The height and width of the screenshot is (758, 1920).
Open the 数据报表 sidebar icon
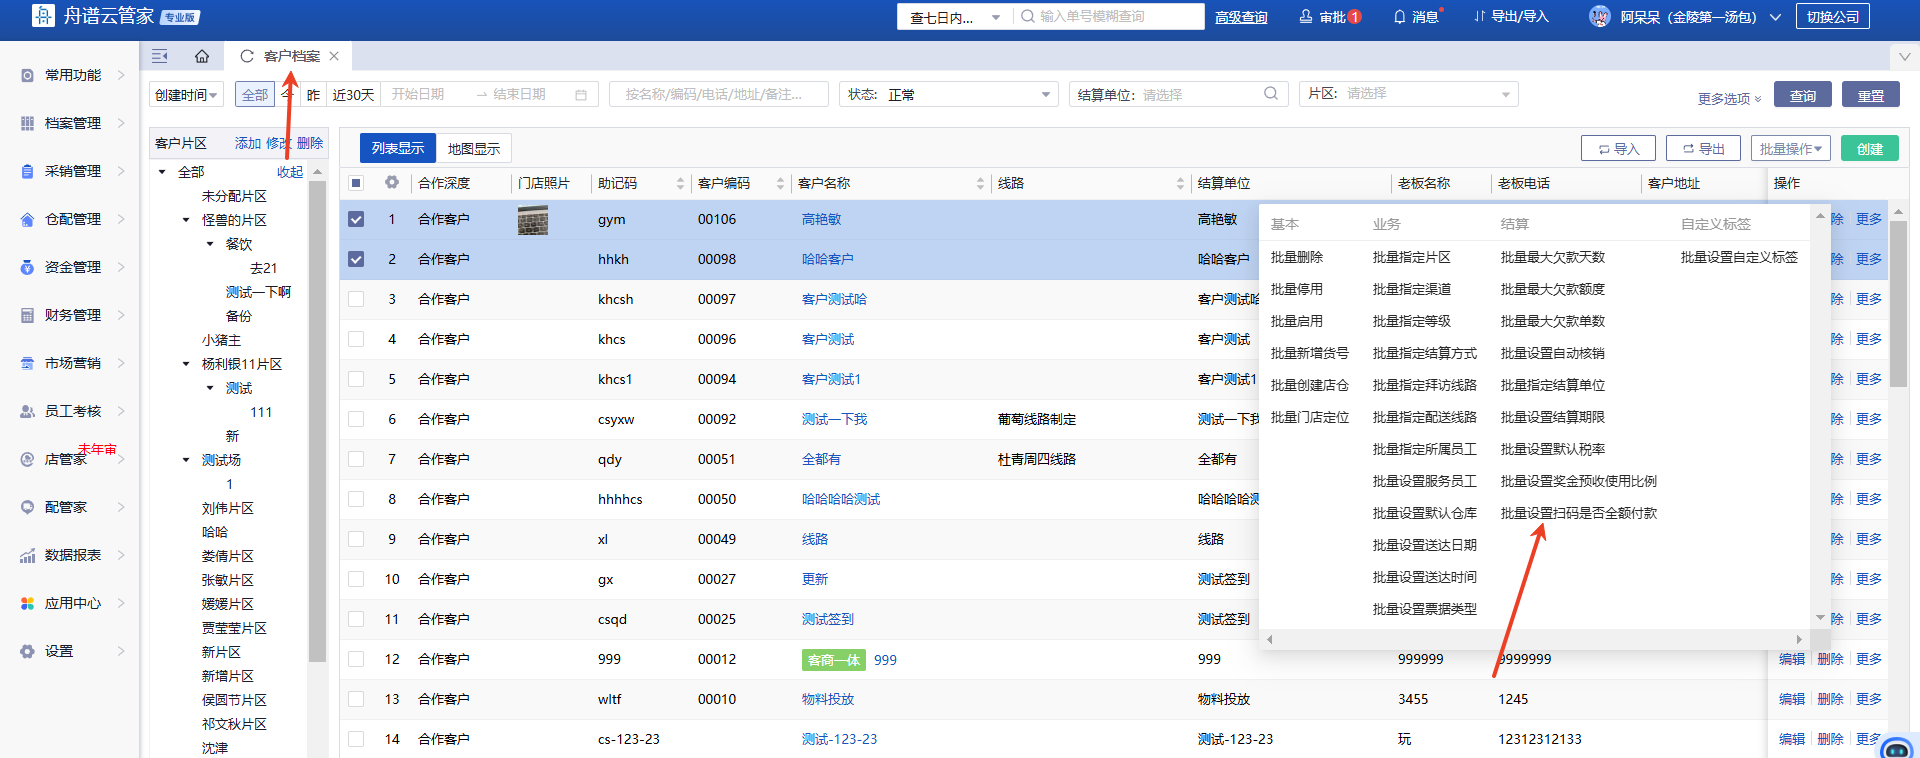27,556
